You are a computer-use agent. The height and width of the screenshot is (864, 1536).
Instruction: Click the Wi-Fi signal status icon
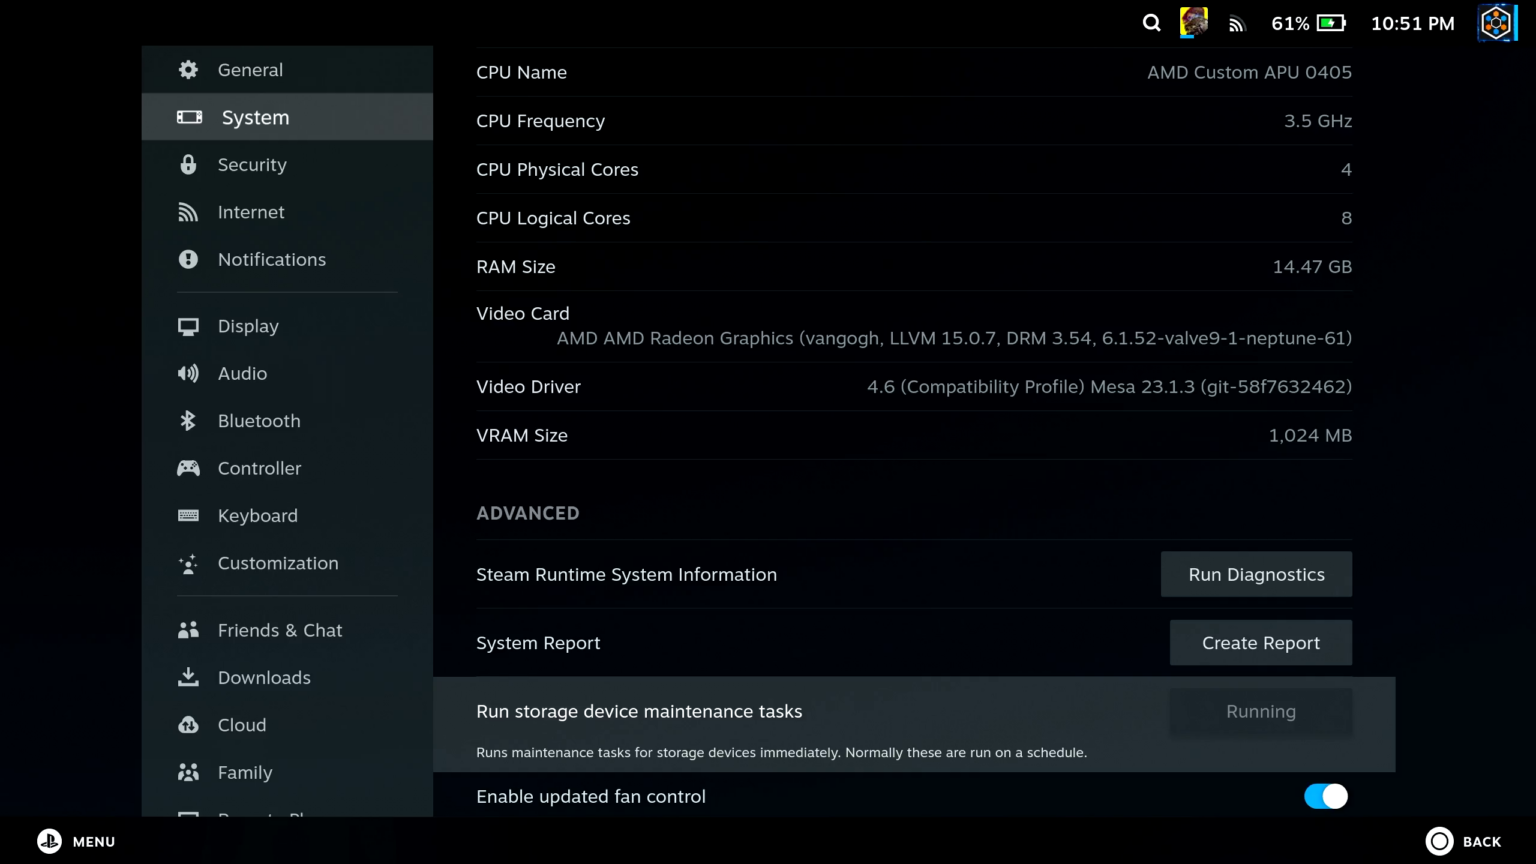click(x=1237, y=24)
